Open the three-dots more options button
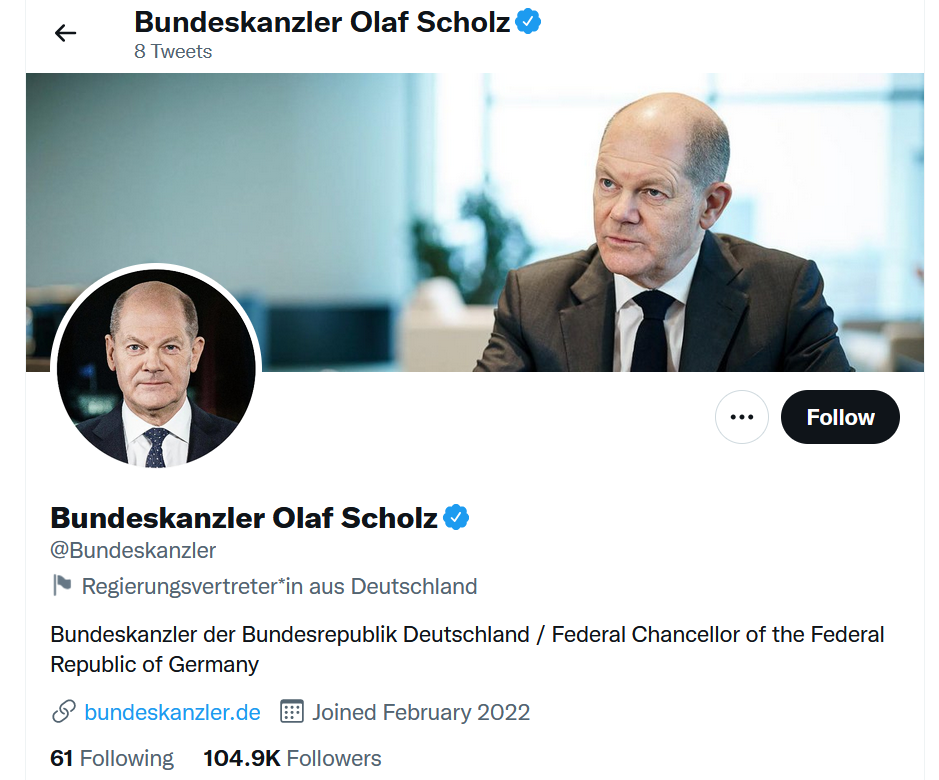The width and height of the screenshot is (939, 780). [x=742, y=417]
